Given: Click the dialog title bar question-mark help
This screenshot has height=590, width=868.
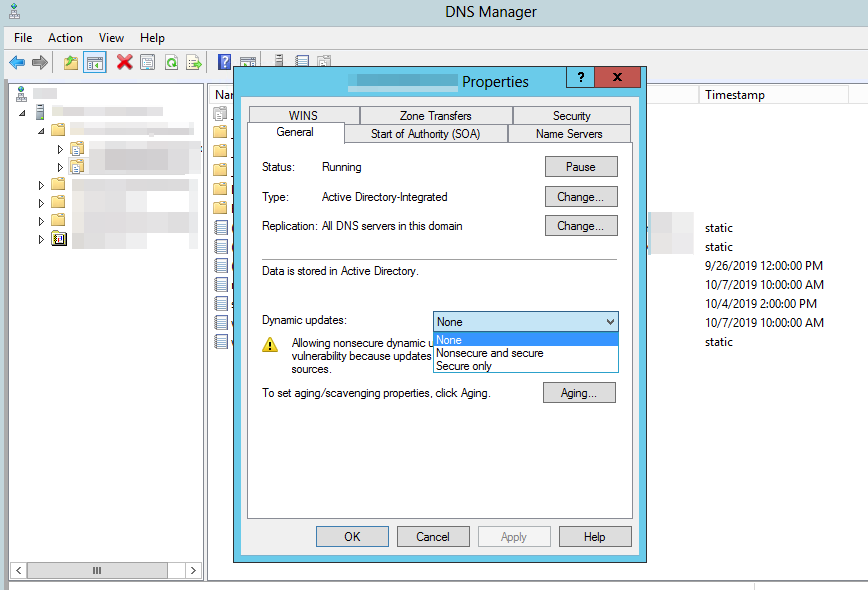Looking at the screenshot, I should 580,77.
